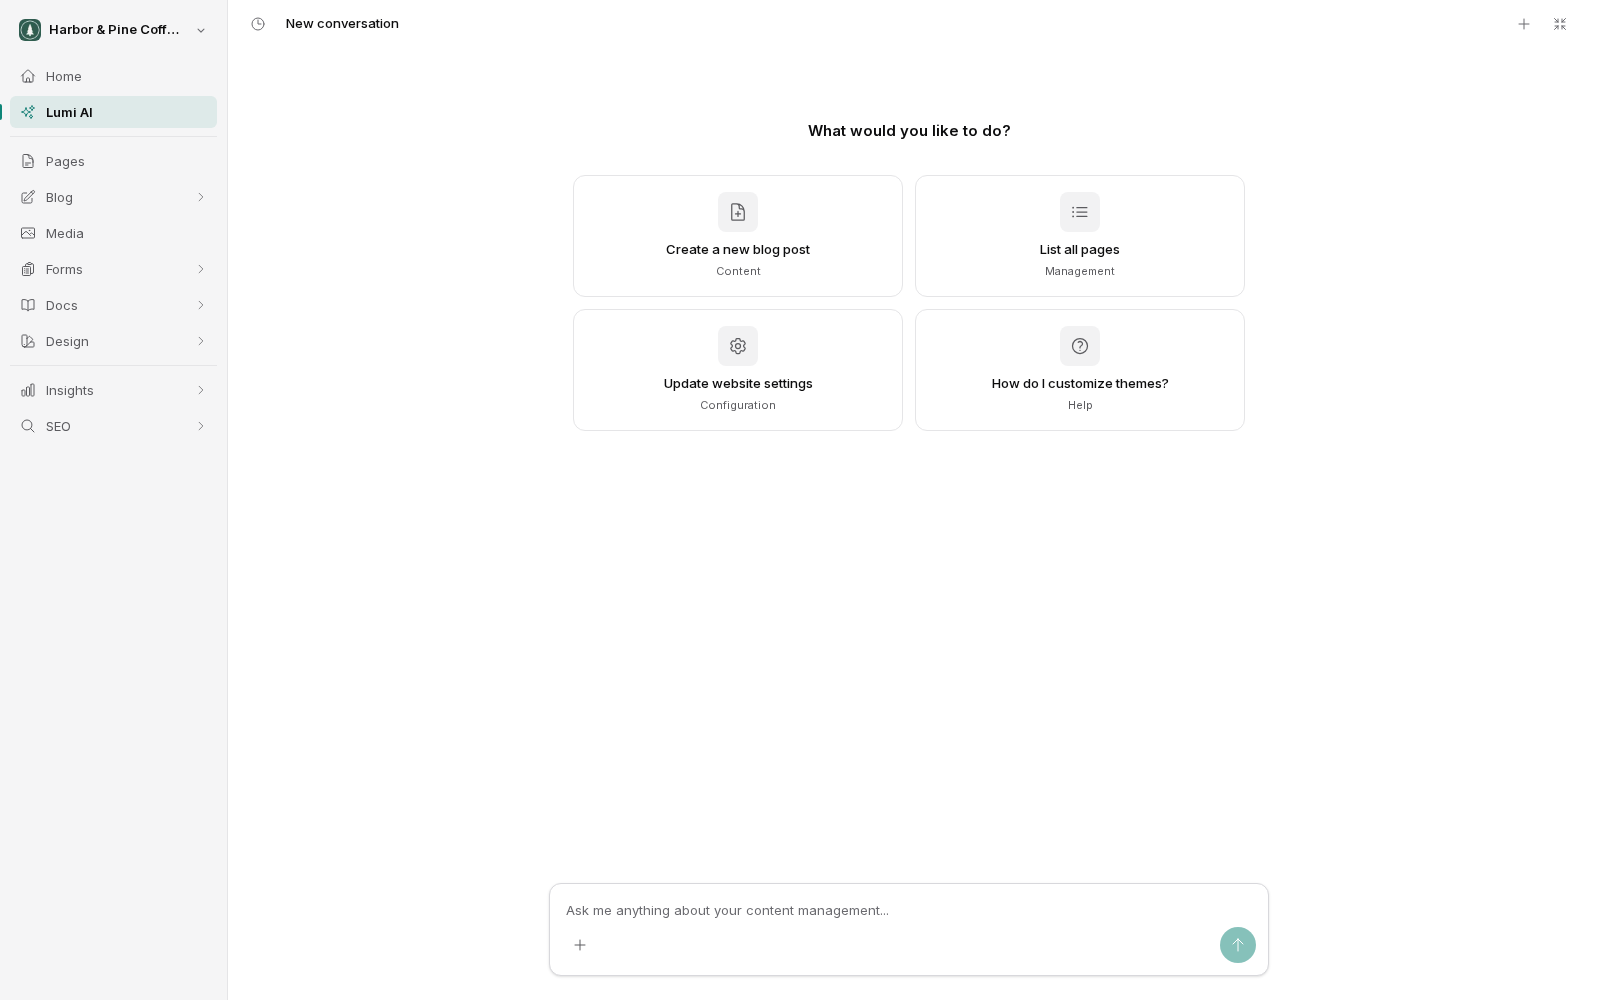Expand the Design submenu chevron
The image size is (1600, 1000).
click(200, 341)
